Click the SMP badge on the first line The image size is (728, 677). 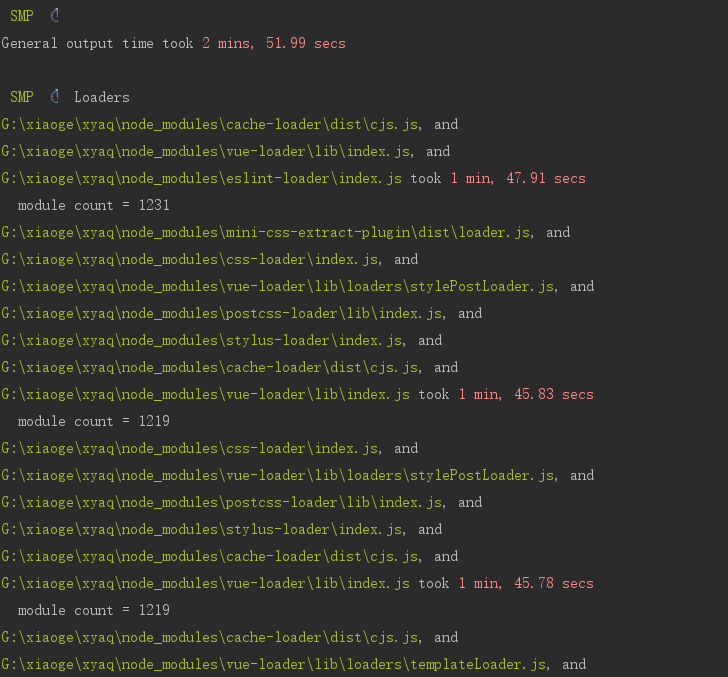21,16
